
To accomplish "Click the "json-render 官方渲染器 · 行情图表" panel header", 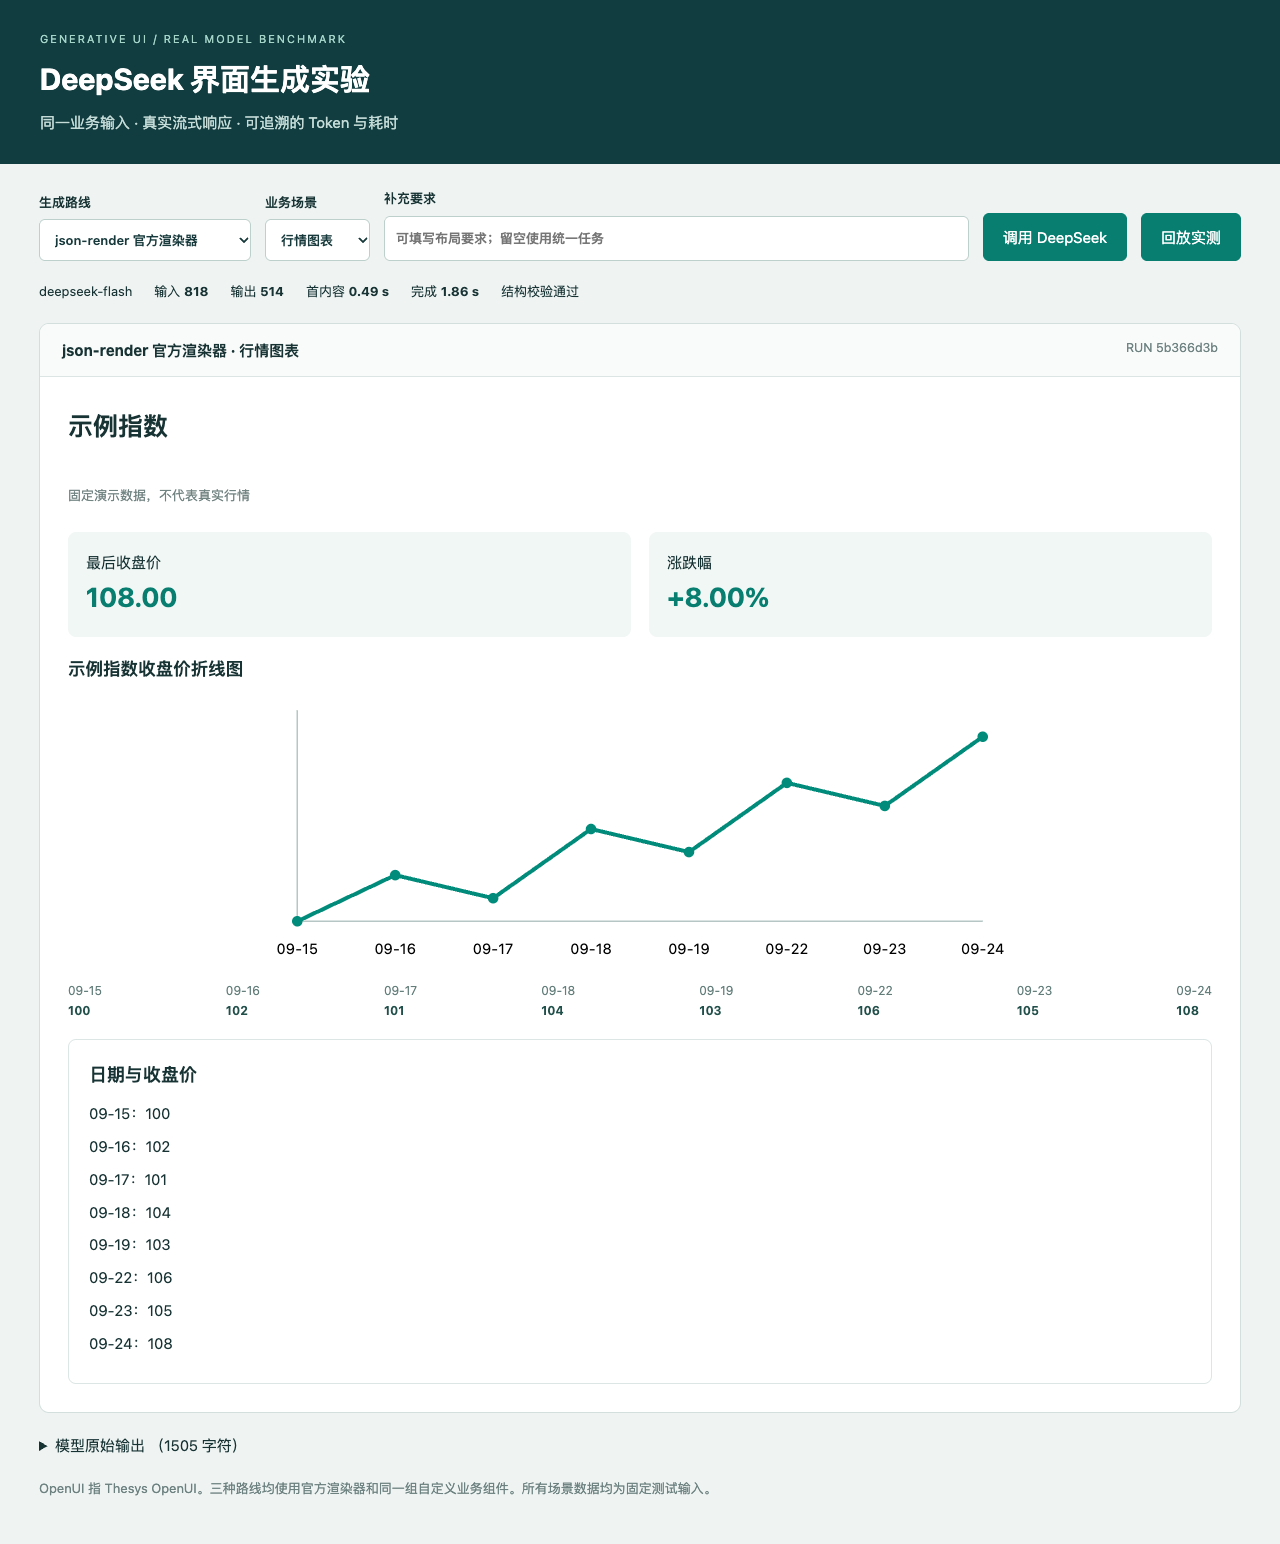I will (180, 351).
